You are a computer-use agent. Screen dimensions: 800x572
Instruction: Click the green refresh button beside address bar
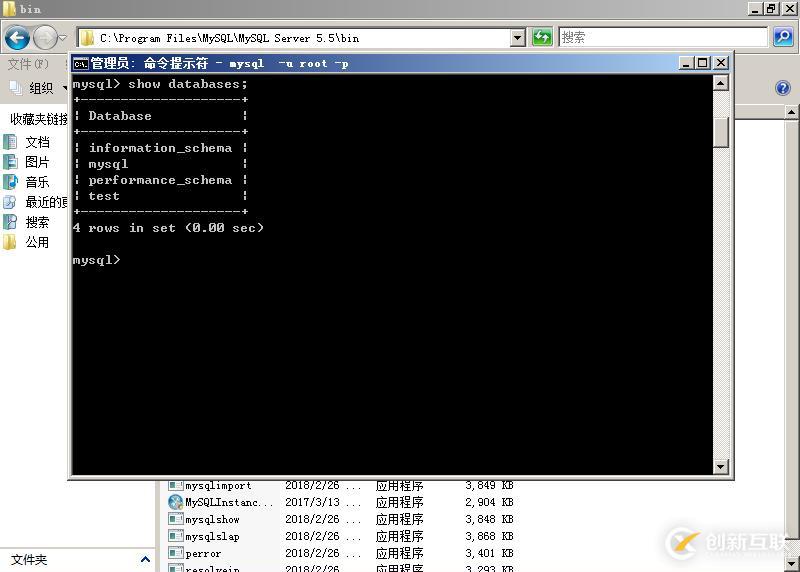[542, 38]
